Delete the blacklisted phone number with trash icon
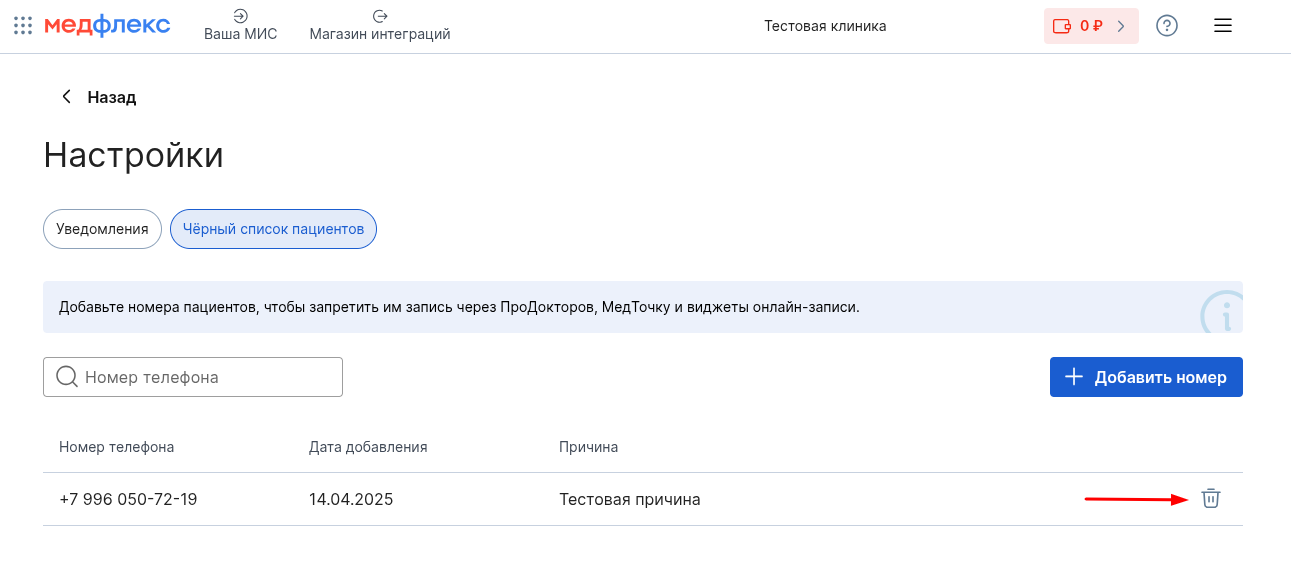 click(x=1210, y=498)
